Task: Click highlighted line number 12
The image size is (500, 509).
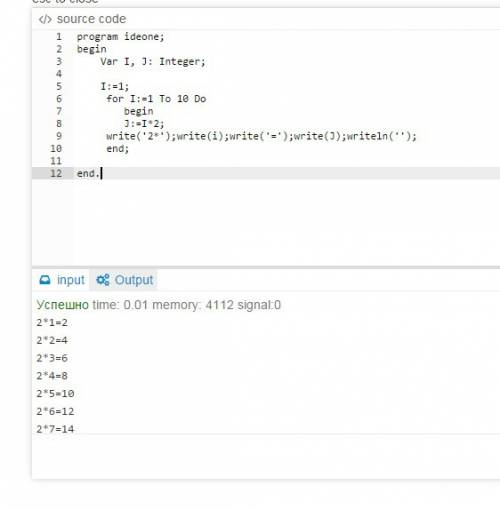Action: point(56,173)
